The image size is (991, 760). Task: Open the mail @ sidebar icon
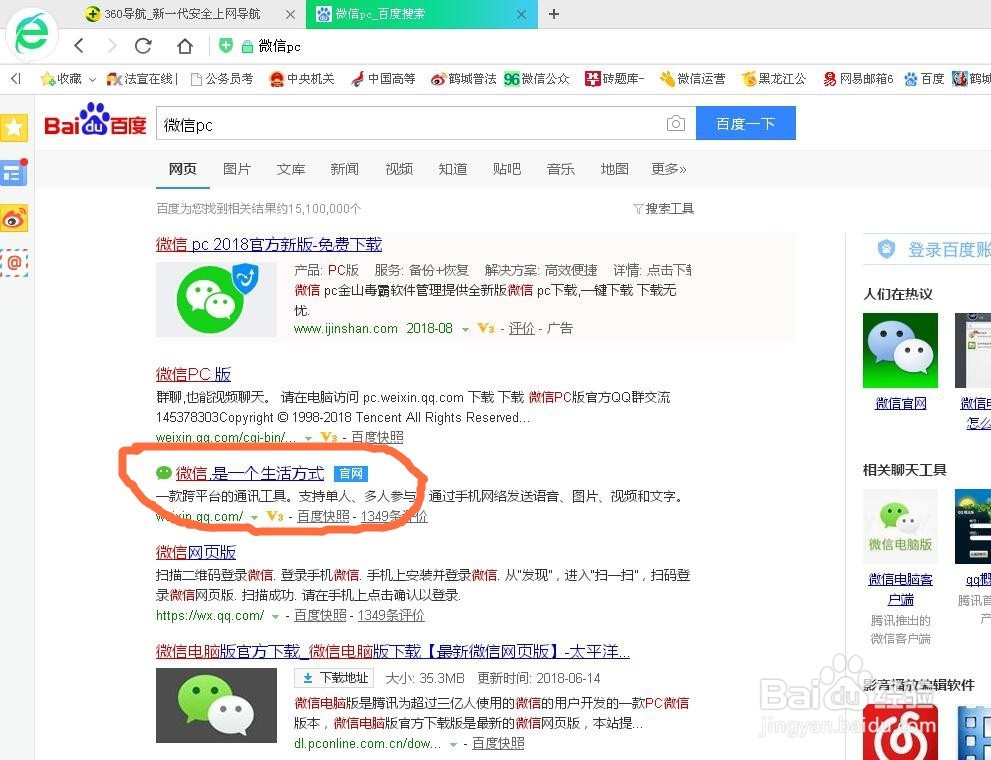click(14, 262)
